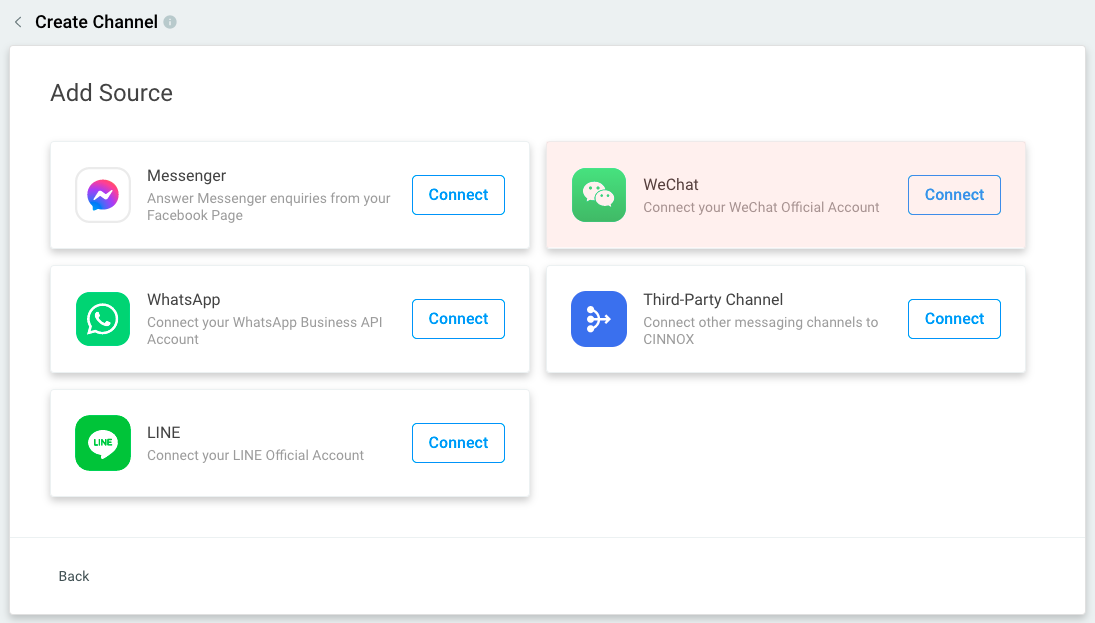Click the LINE card title

[163, 432]
